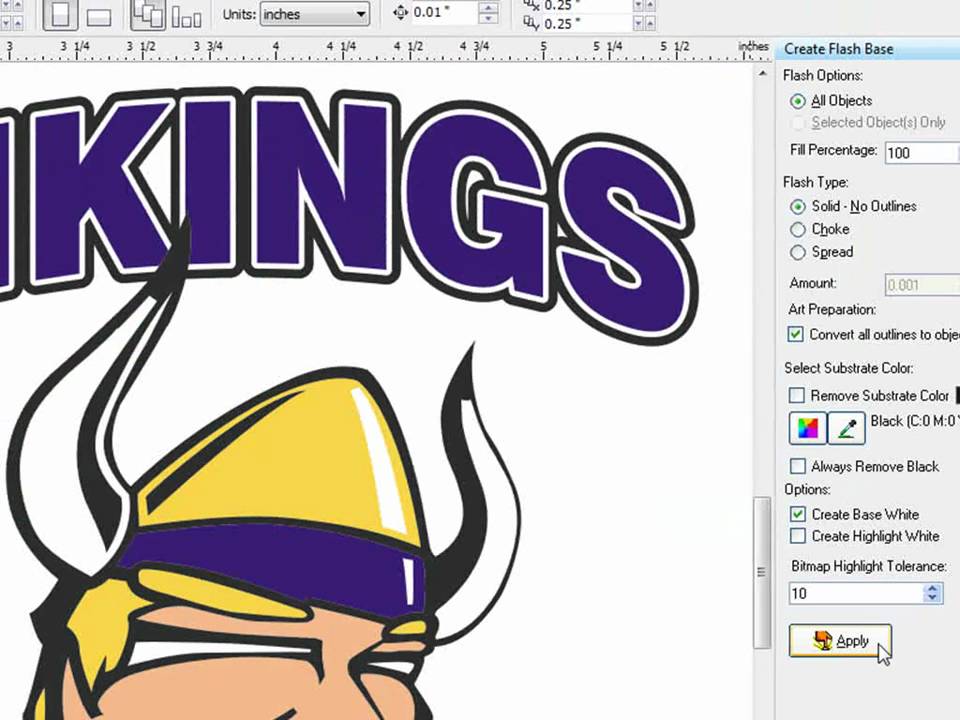Screen dimensions: 960x720
Task: Select portrait page orientation icon
Action: 61,14
